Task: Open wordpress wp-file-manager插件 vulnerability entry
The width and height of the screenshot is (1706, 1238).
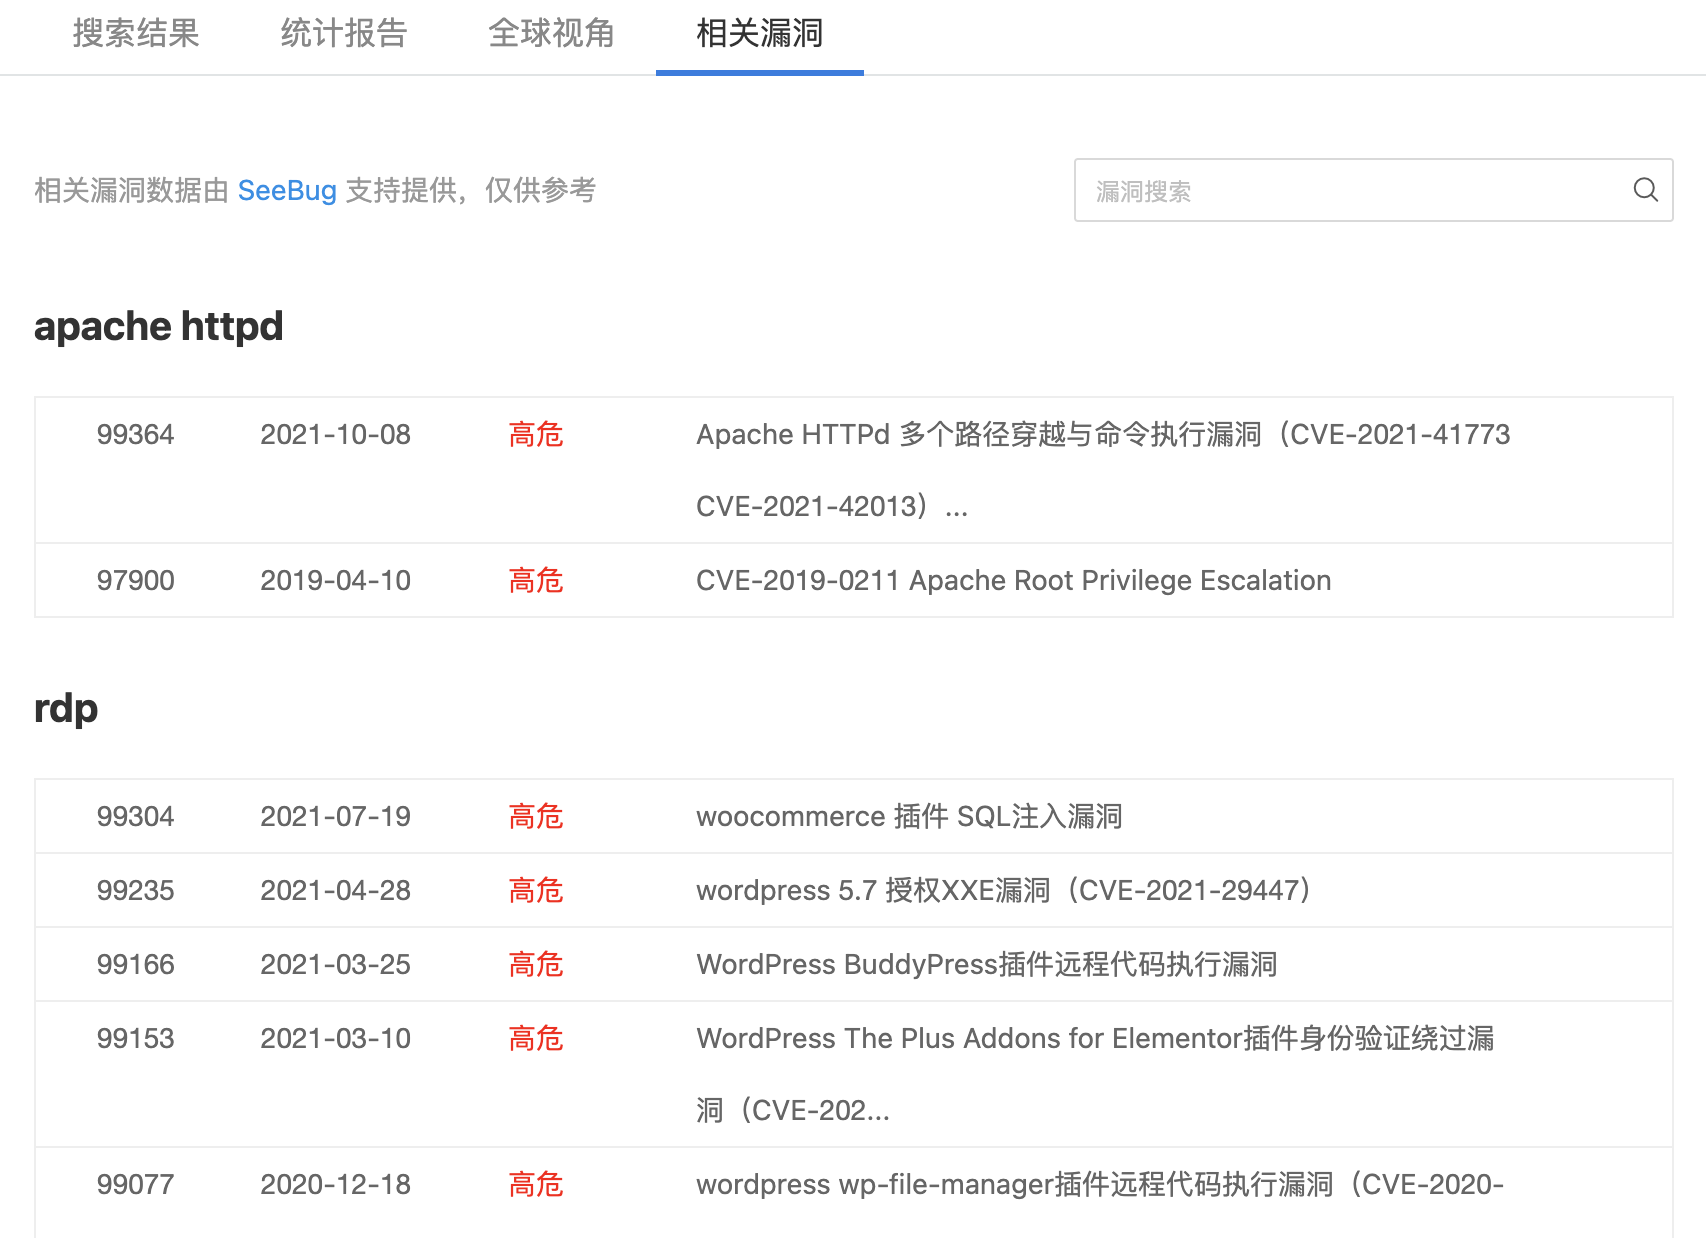Action: click(1100, 1184)
